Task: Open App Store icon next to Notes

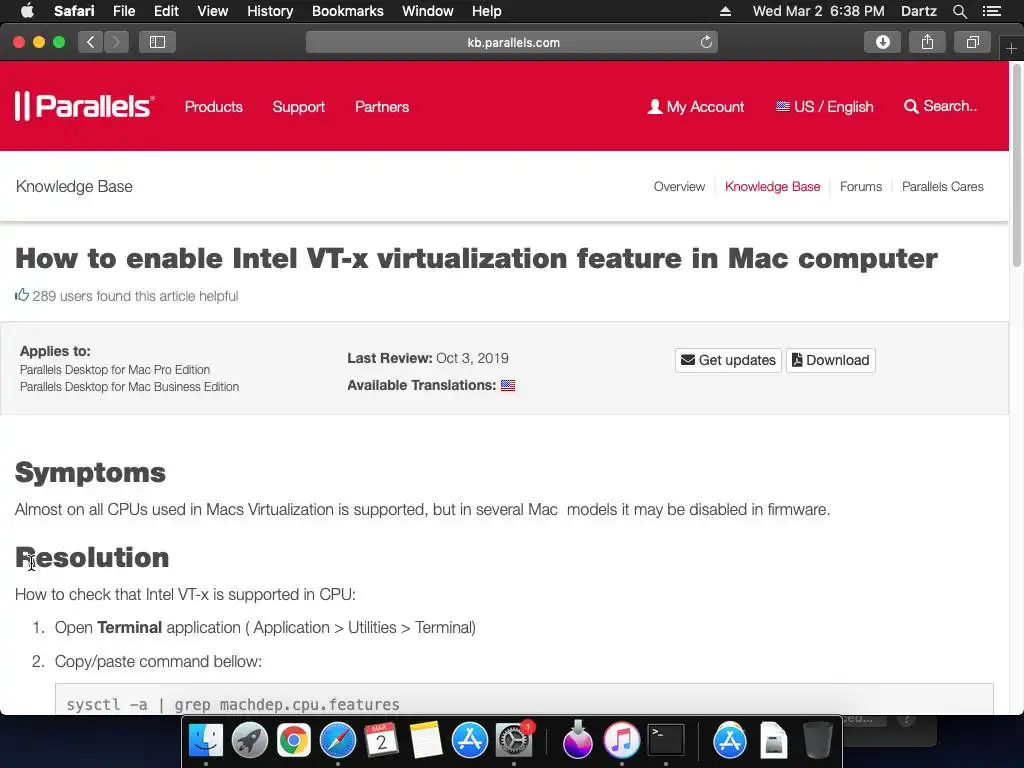Action: coord(470,741)
